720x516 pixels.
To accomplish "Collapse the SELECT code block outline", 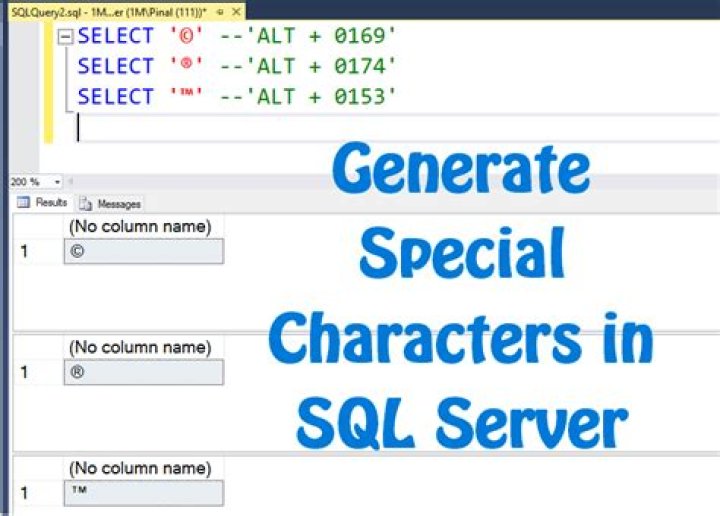I will coord(65,37).
